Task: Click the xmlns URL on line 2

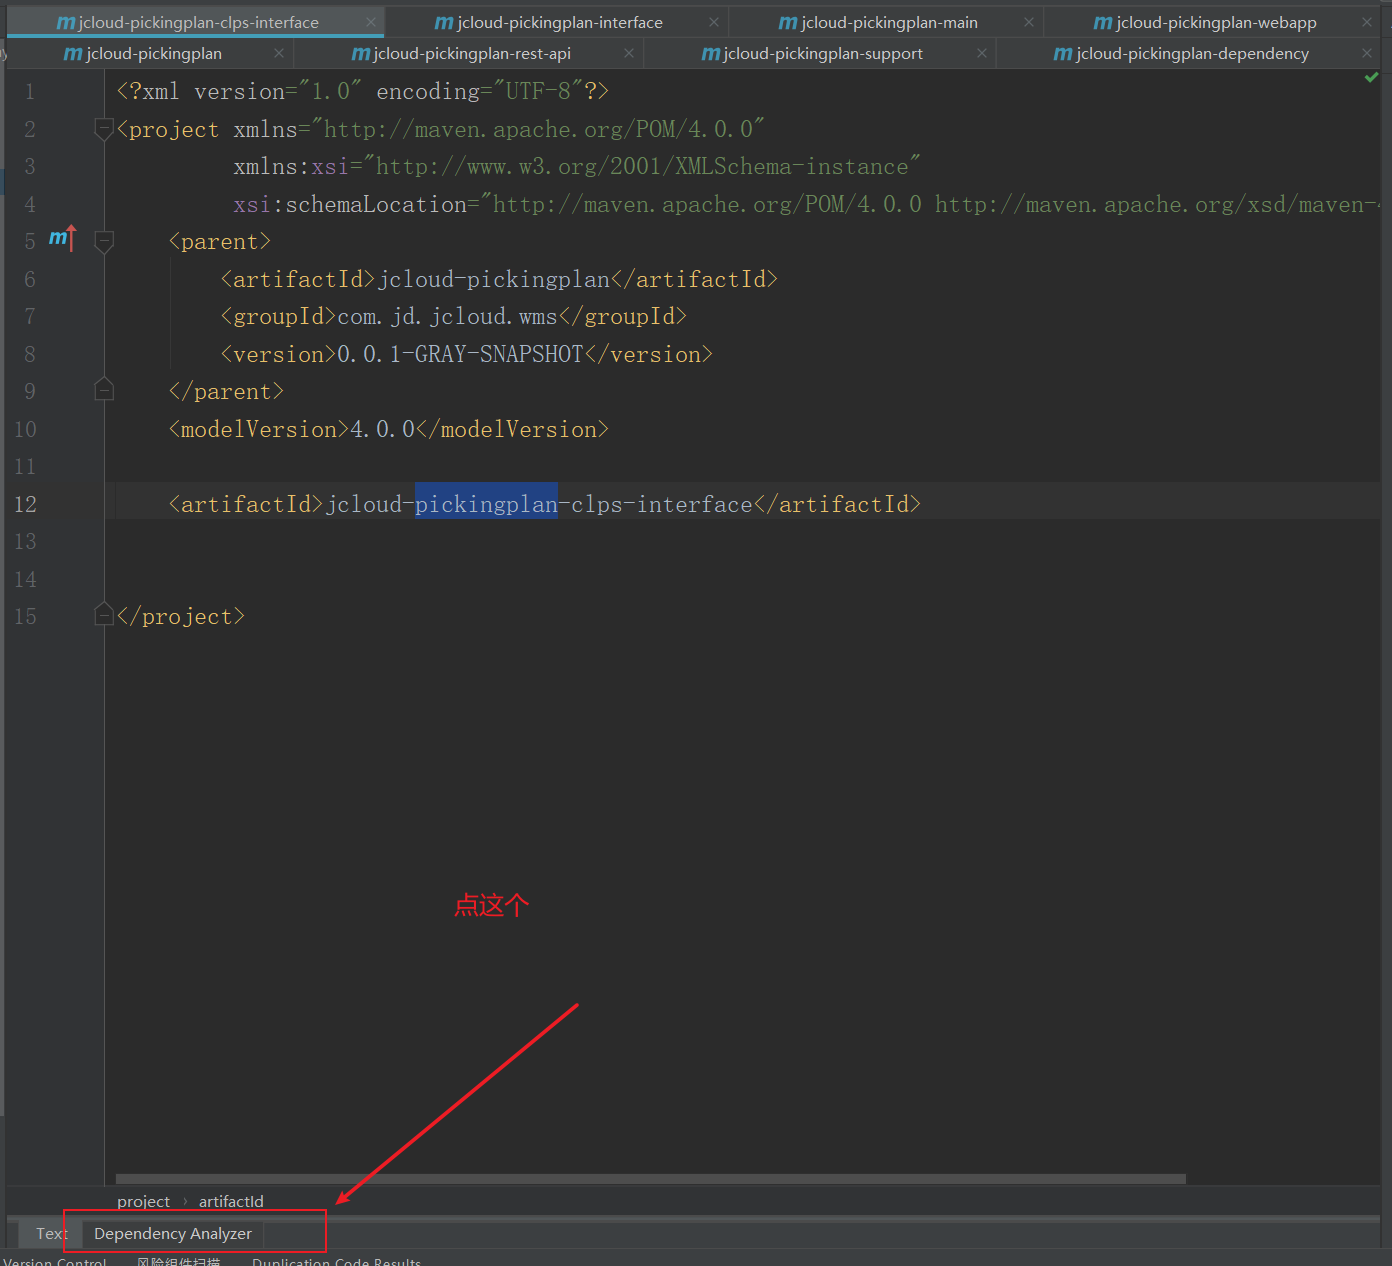Action: (x=538, y=129)
